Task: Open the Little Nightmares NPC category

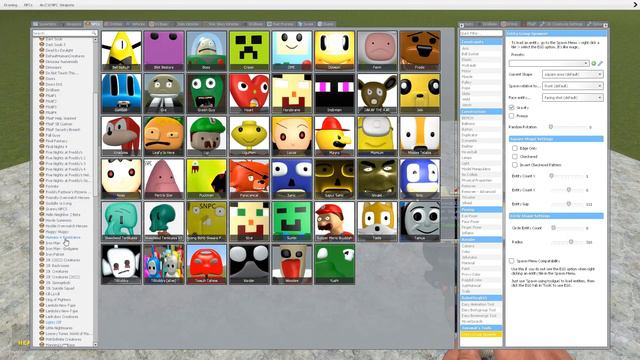Action: pos(59,328)
